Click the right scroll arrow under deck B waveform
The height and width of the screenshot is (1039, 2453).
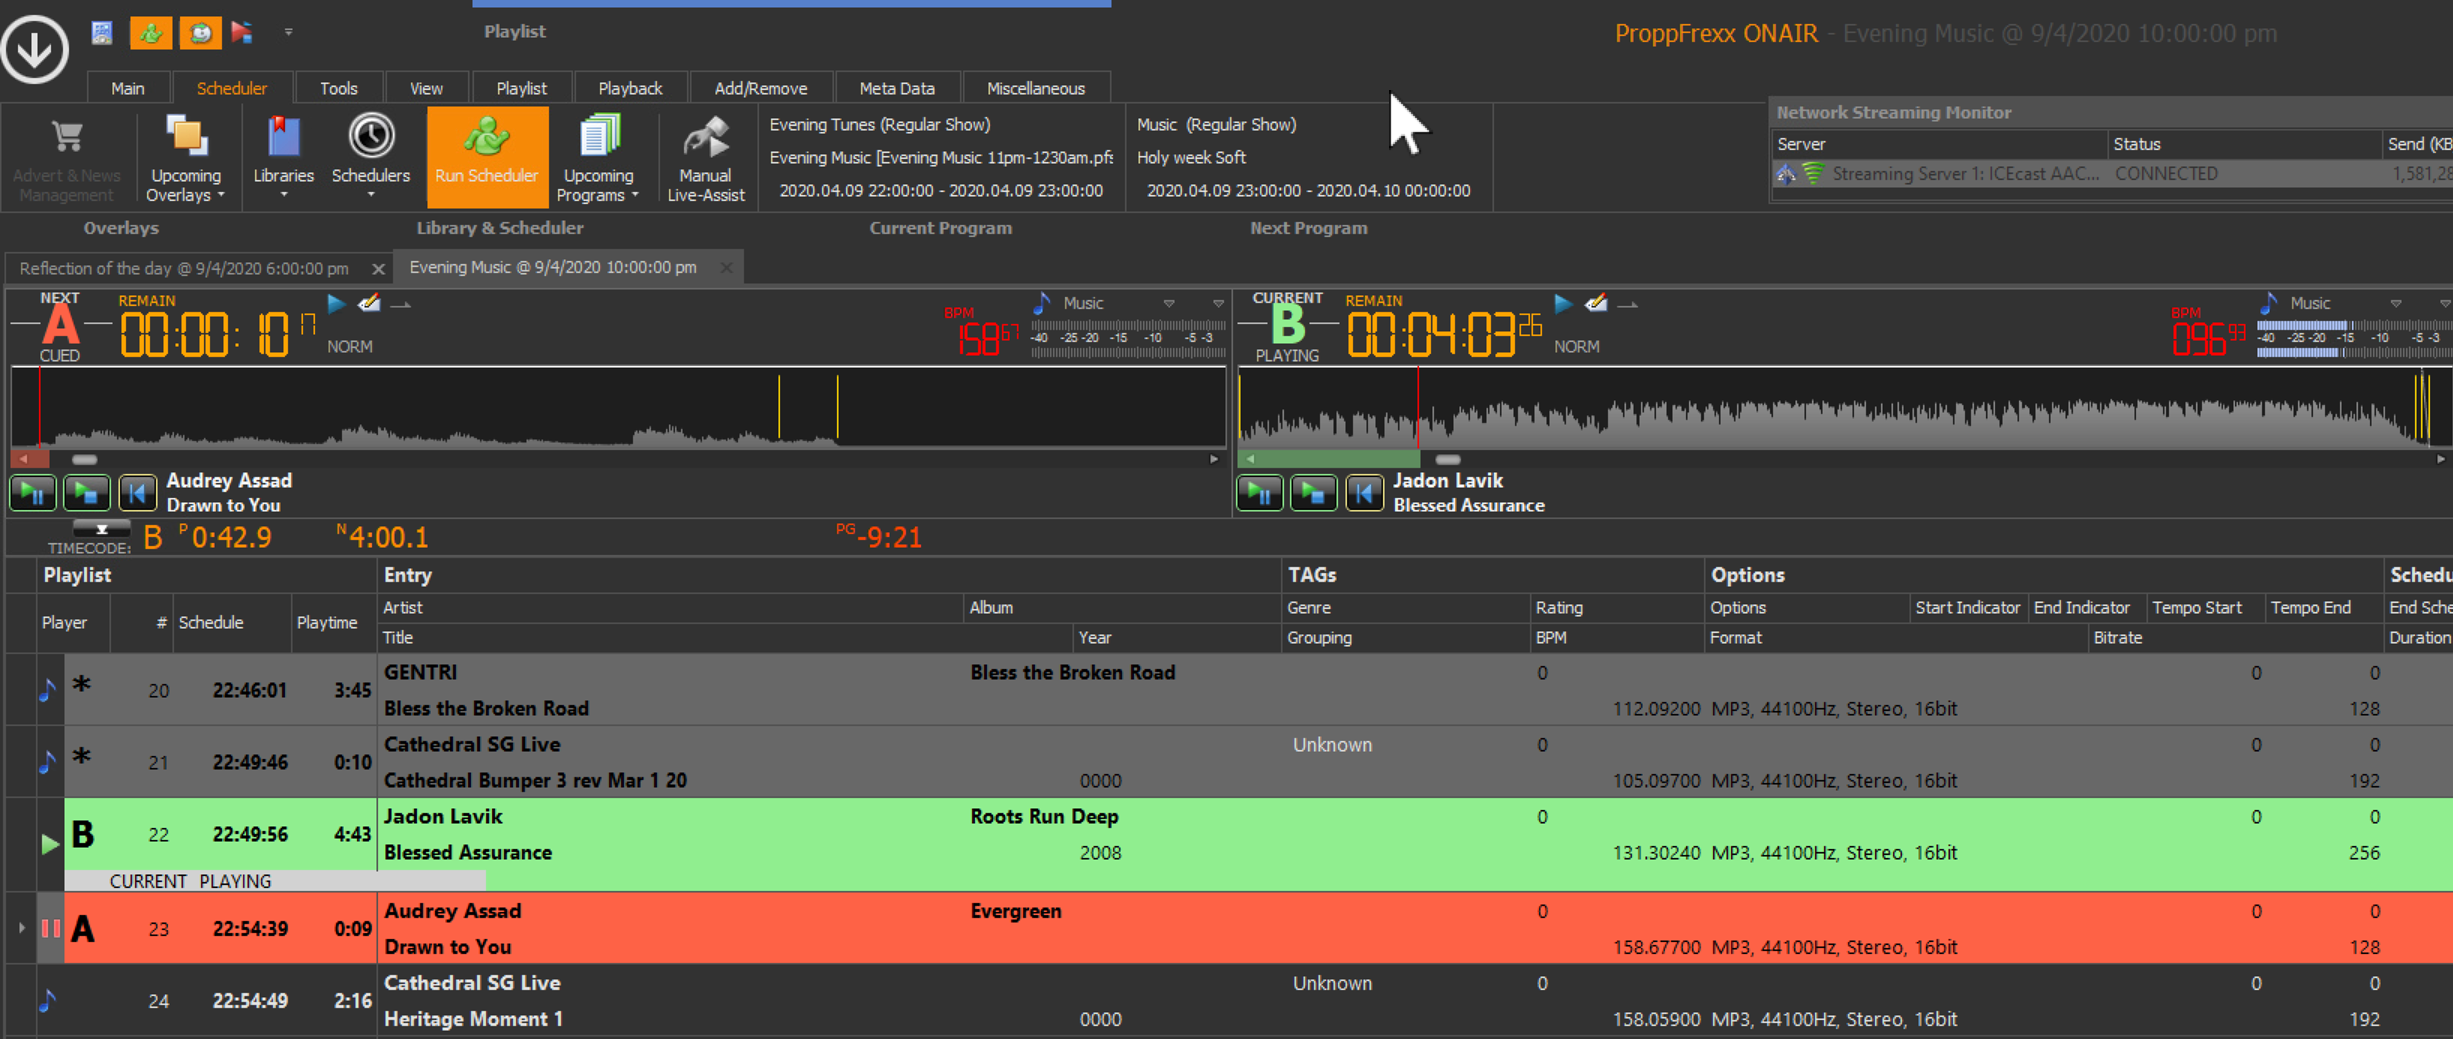point(2440,459)
